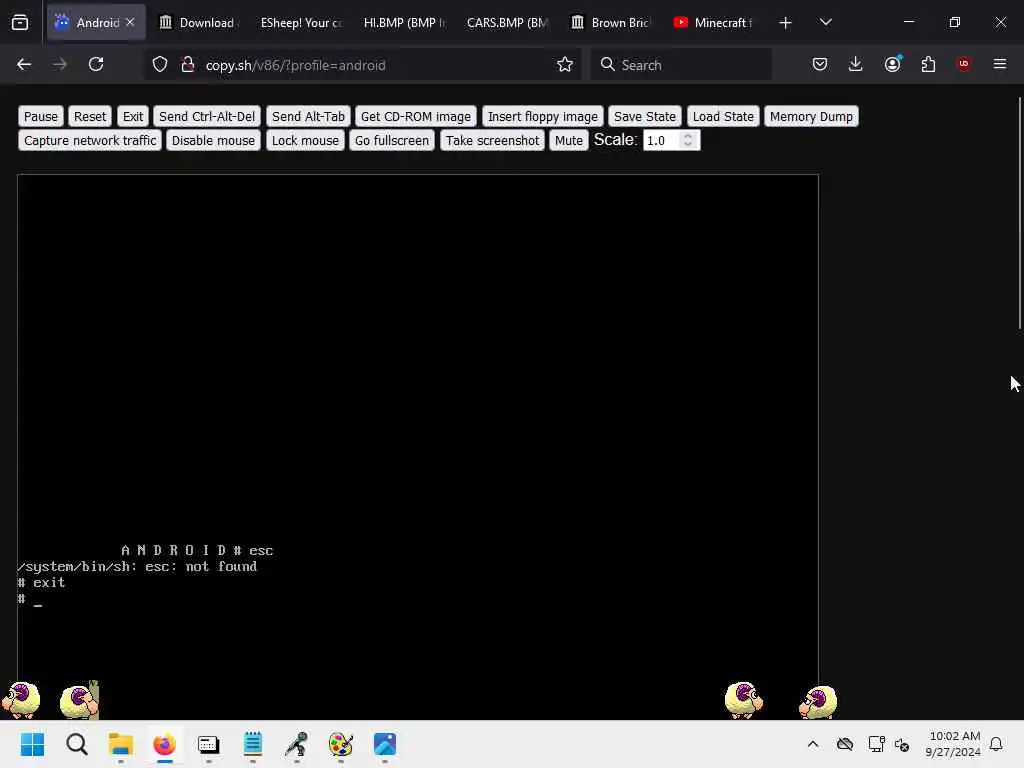This screenshot has height=768, width=1024.
Task: Open Windows taskbar search
Action: (76, 744)
